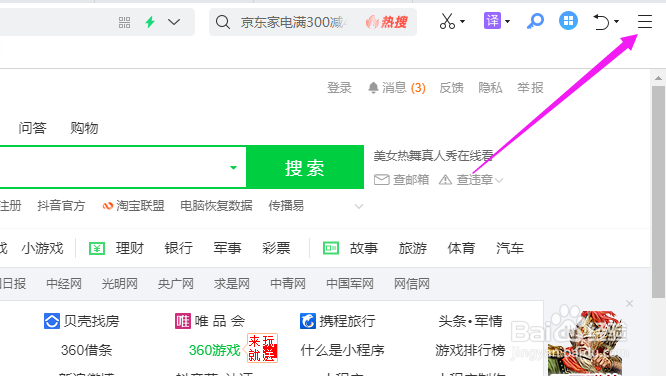Open the 银行 category

179,248
